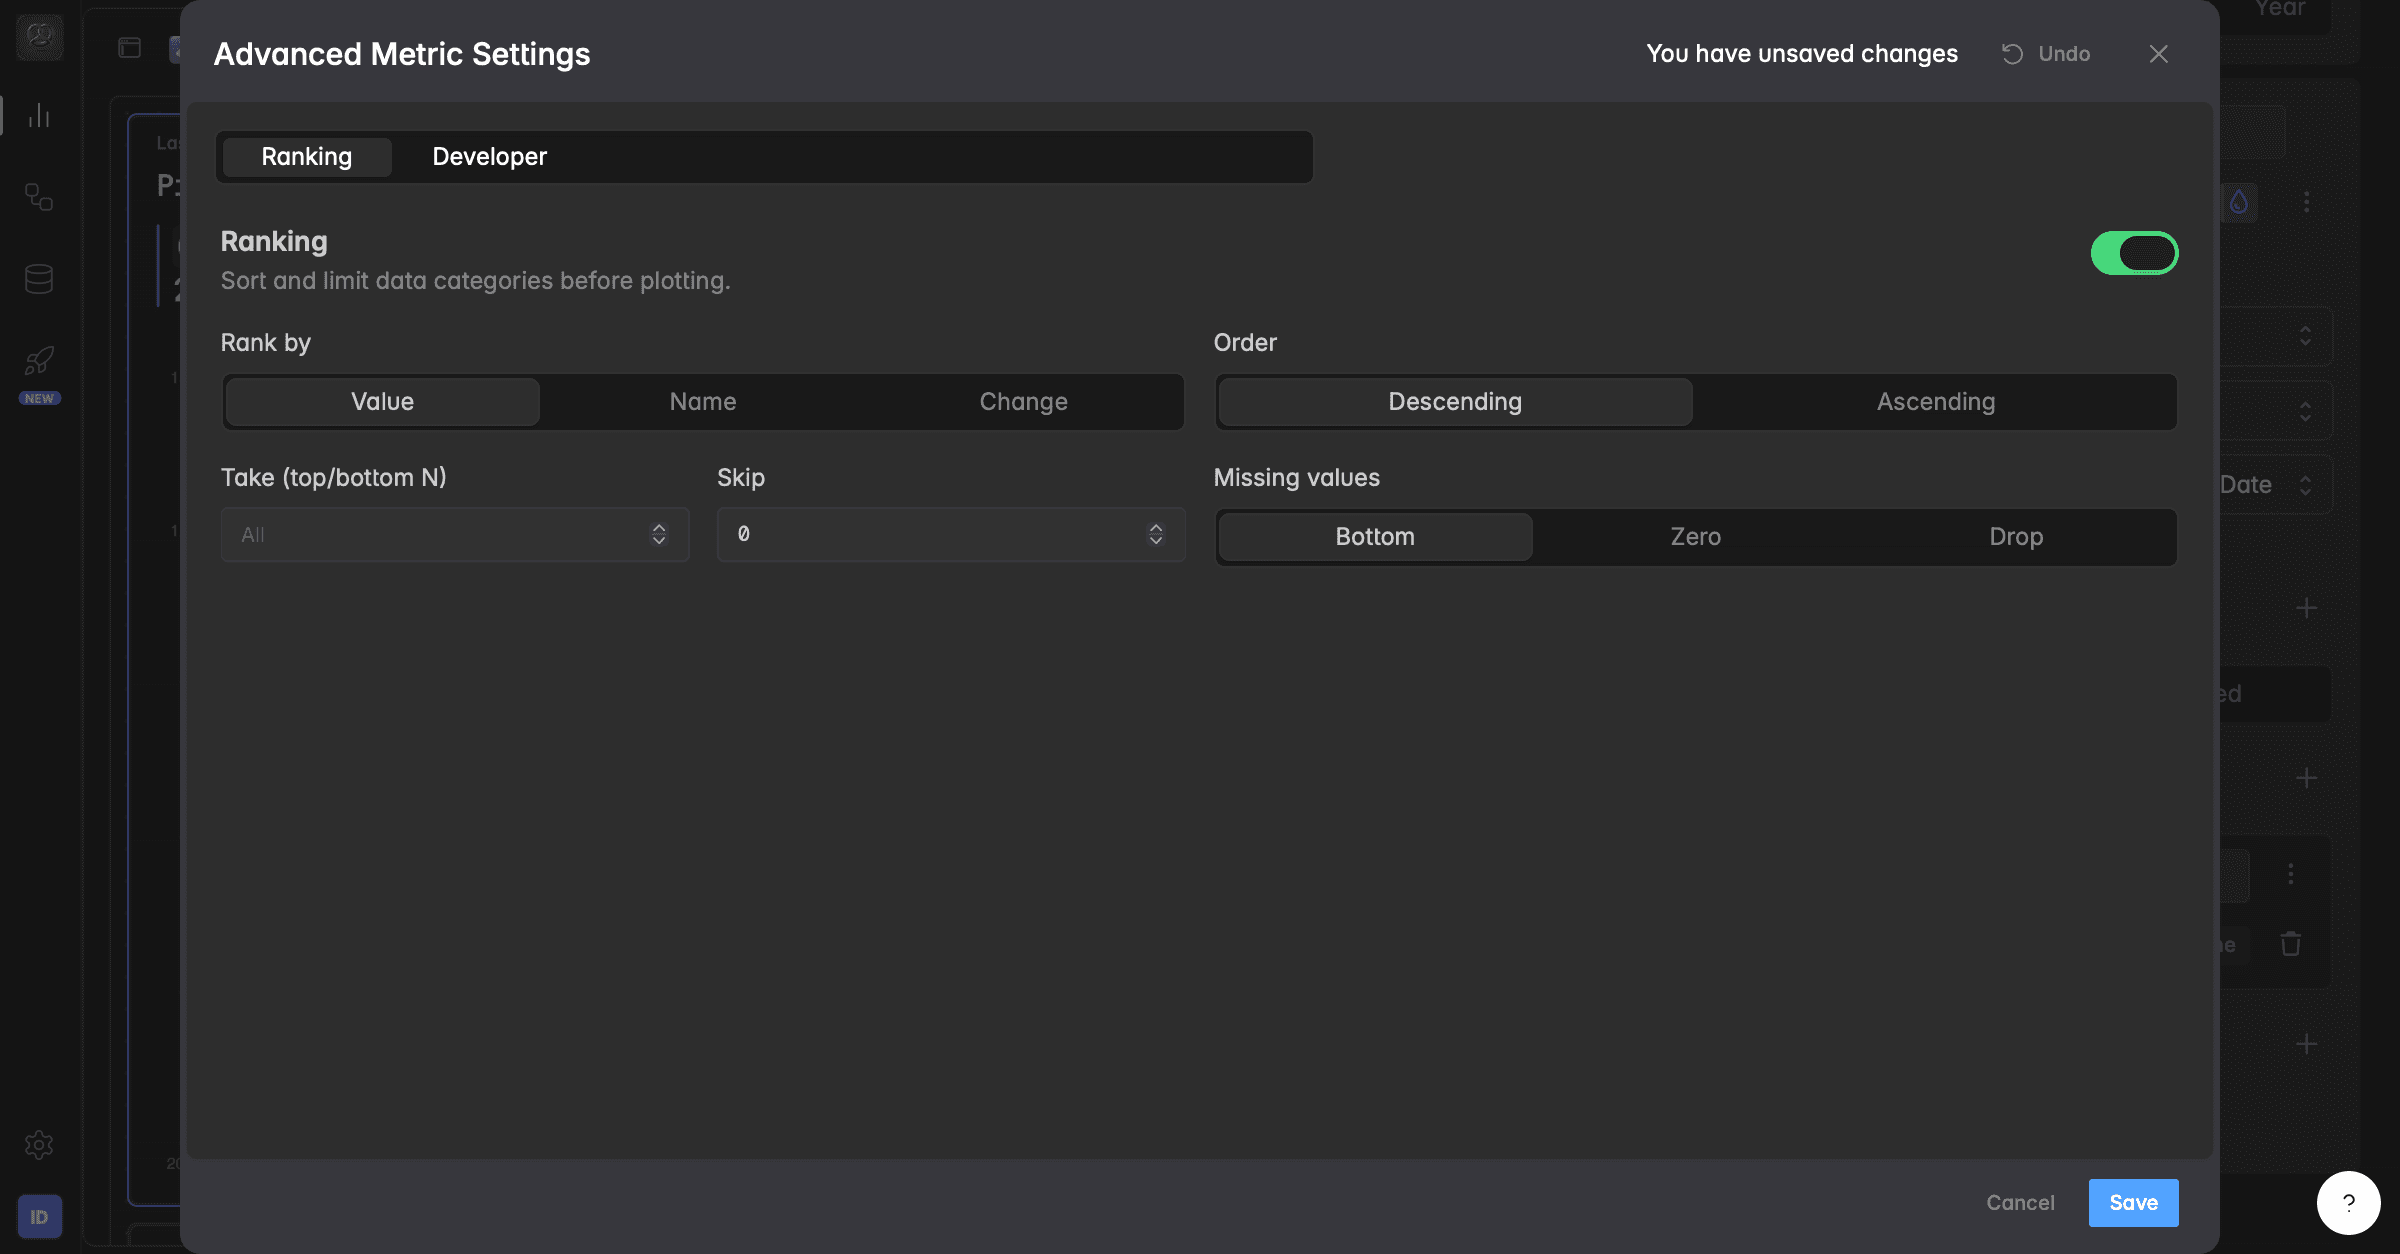
Task: Click the panel layout icon in background toolbar
Action: click(x=129, y=47)
